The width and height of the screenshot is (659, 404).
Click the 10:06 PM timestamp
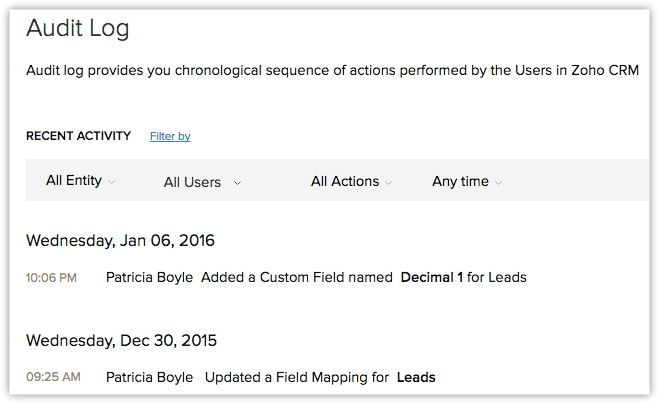click(x=51, y=278)
